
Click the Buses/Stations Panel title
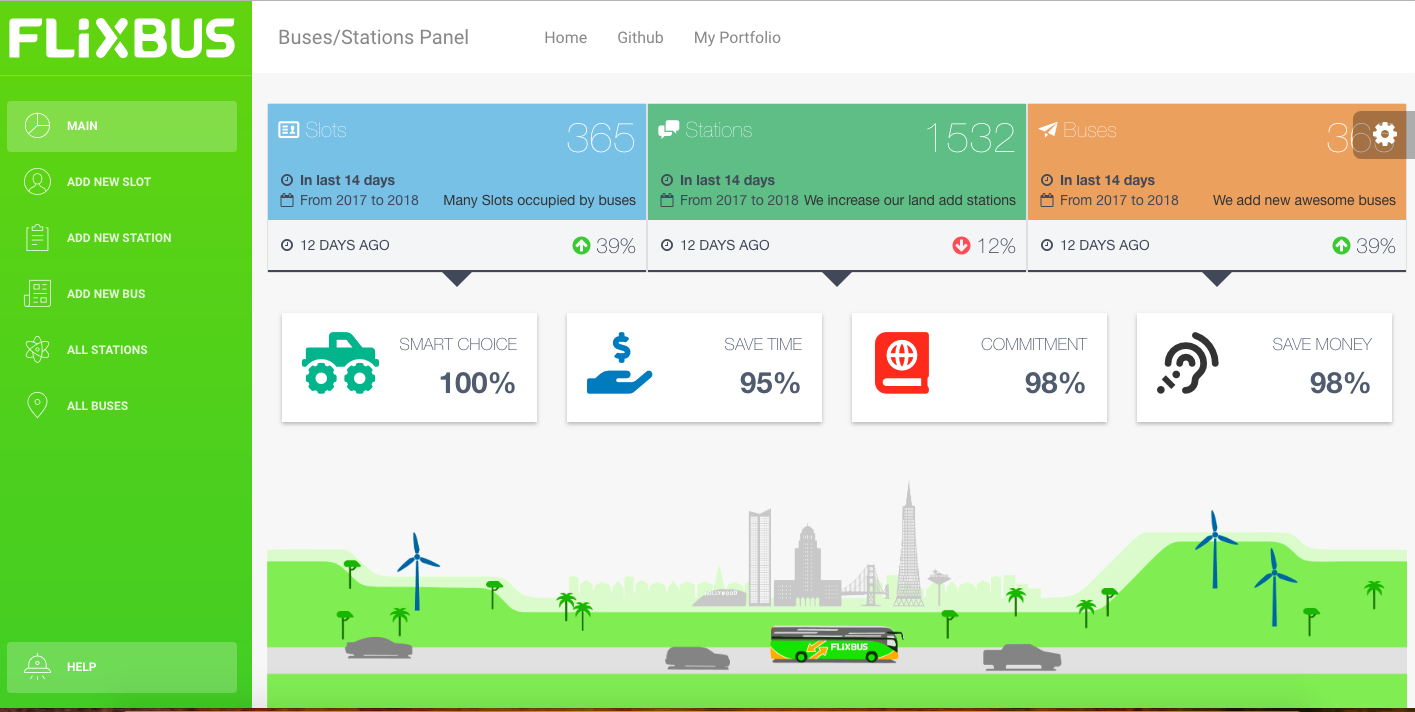coord(373,37)
